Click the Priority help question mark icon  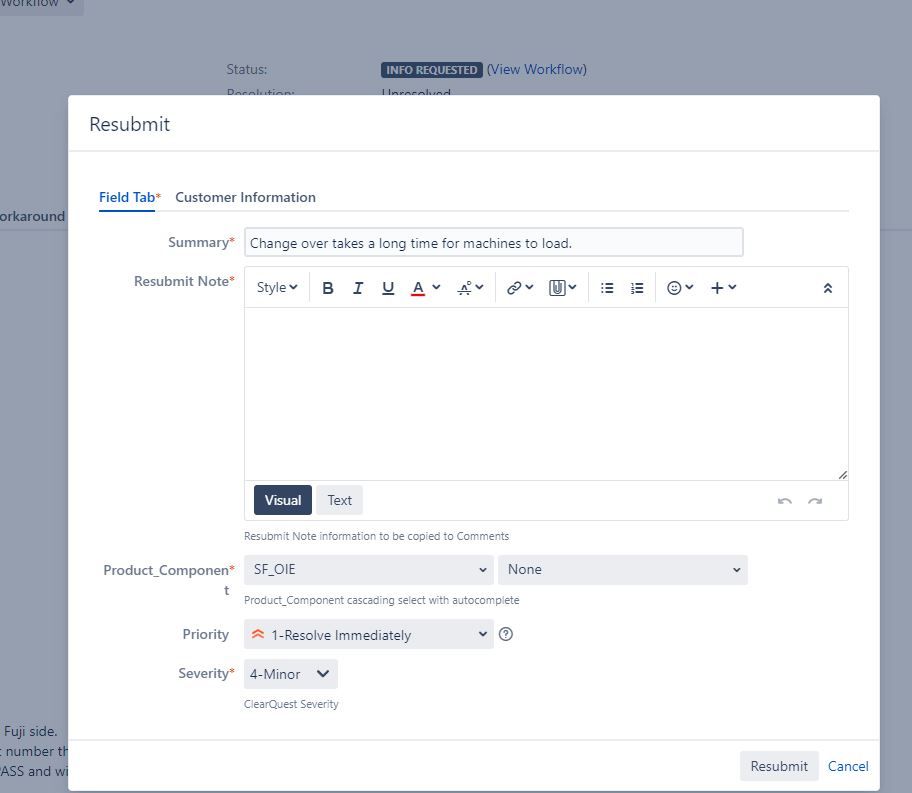(506, 634)
